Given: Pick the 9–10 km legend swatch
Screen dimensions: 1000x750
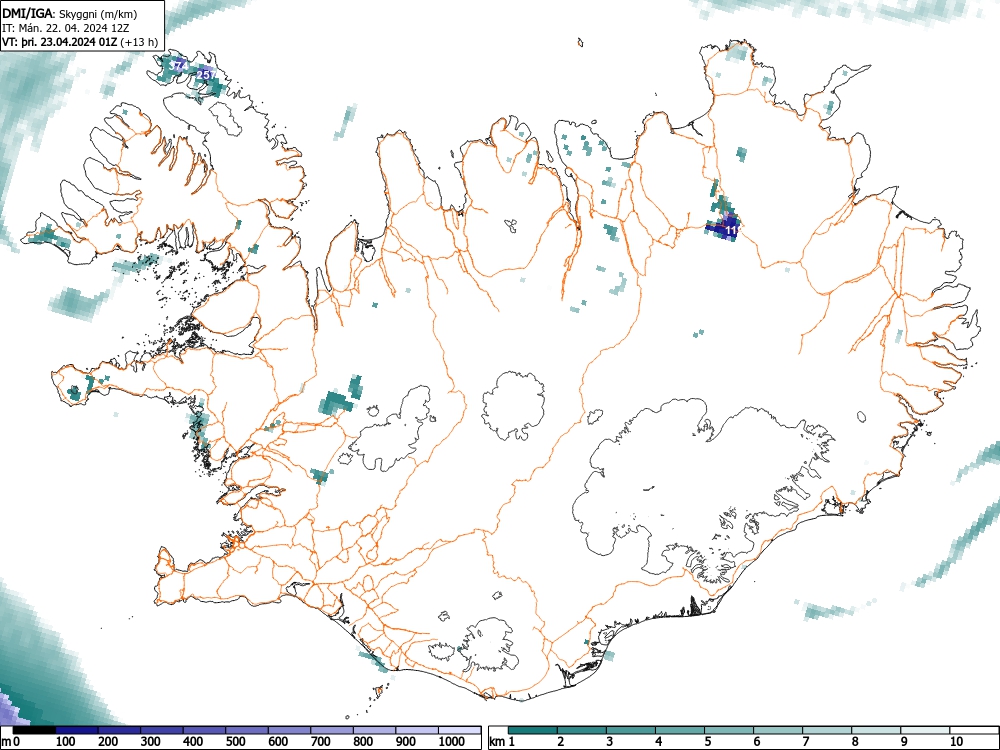Looking at the screenshot, I should click(x=925, y=730).
